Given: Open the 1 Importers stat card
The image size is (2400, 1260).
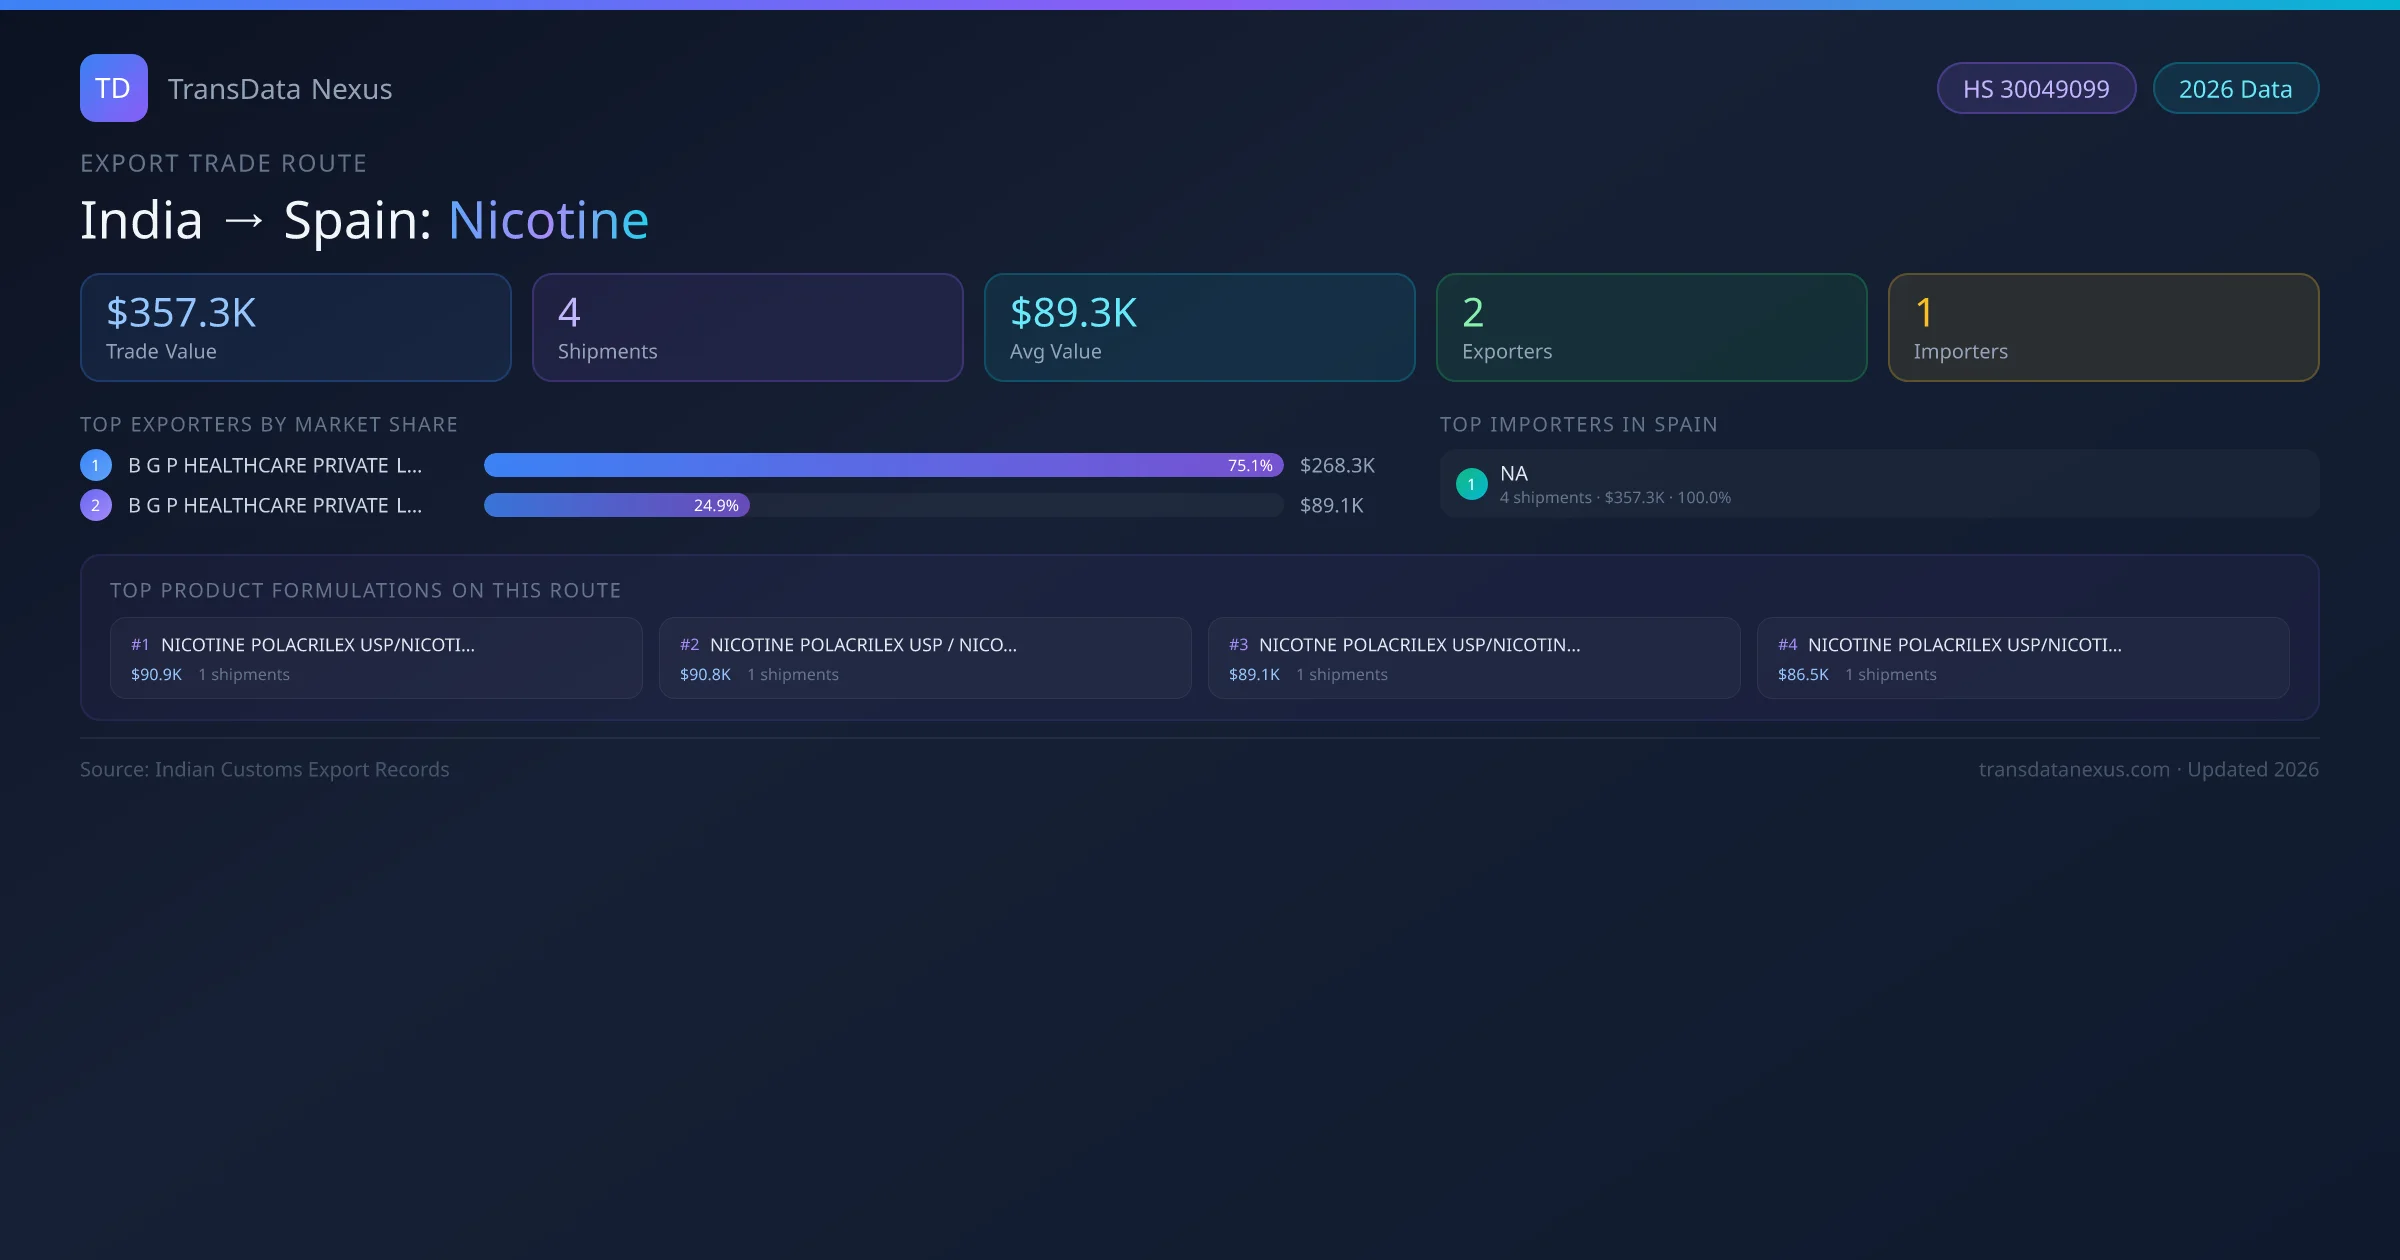Looking at the screenshot, I should (x=2103, y=328).
